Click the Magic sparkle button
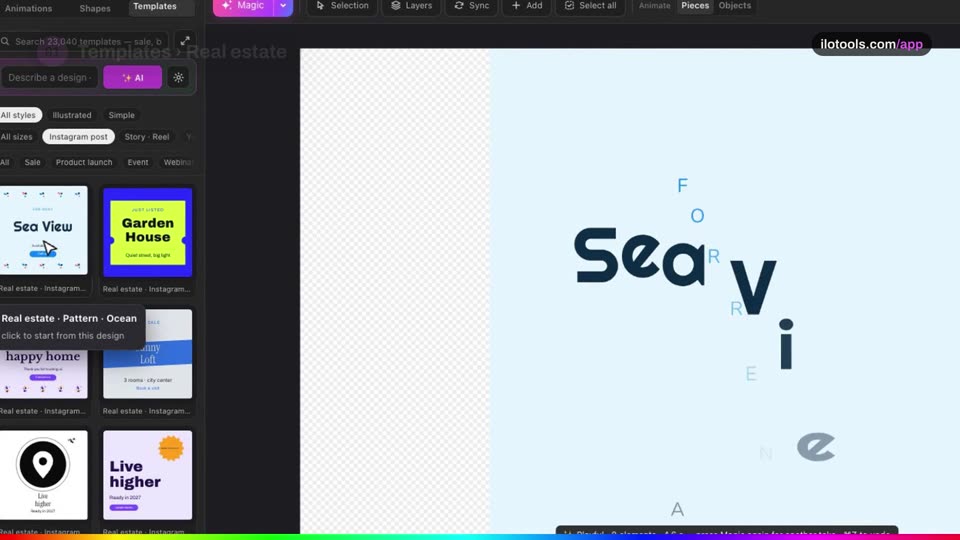Screen dimensions: 960x540 click(x=243, y=6)
